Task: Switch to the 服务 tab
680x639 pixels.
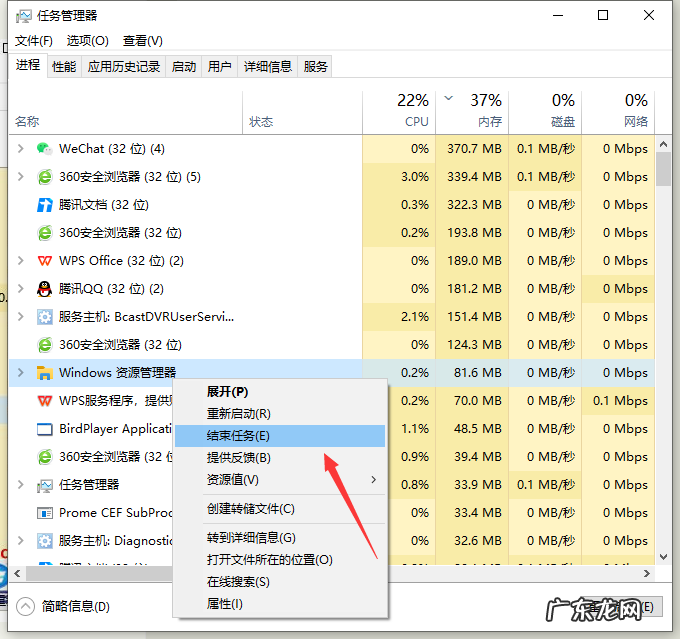Action: point(315,67)
